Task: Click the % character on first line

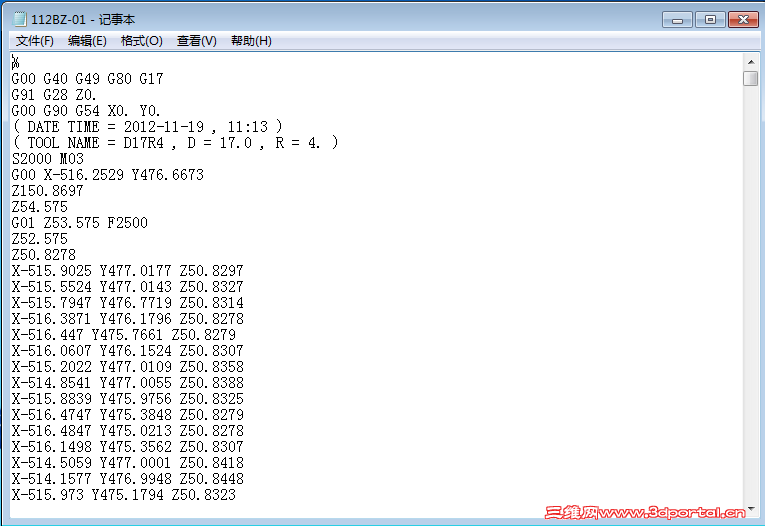Action: [x=16, y=62]
